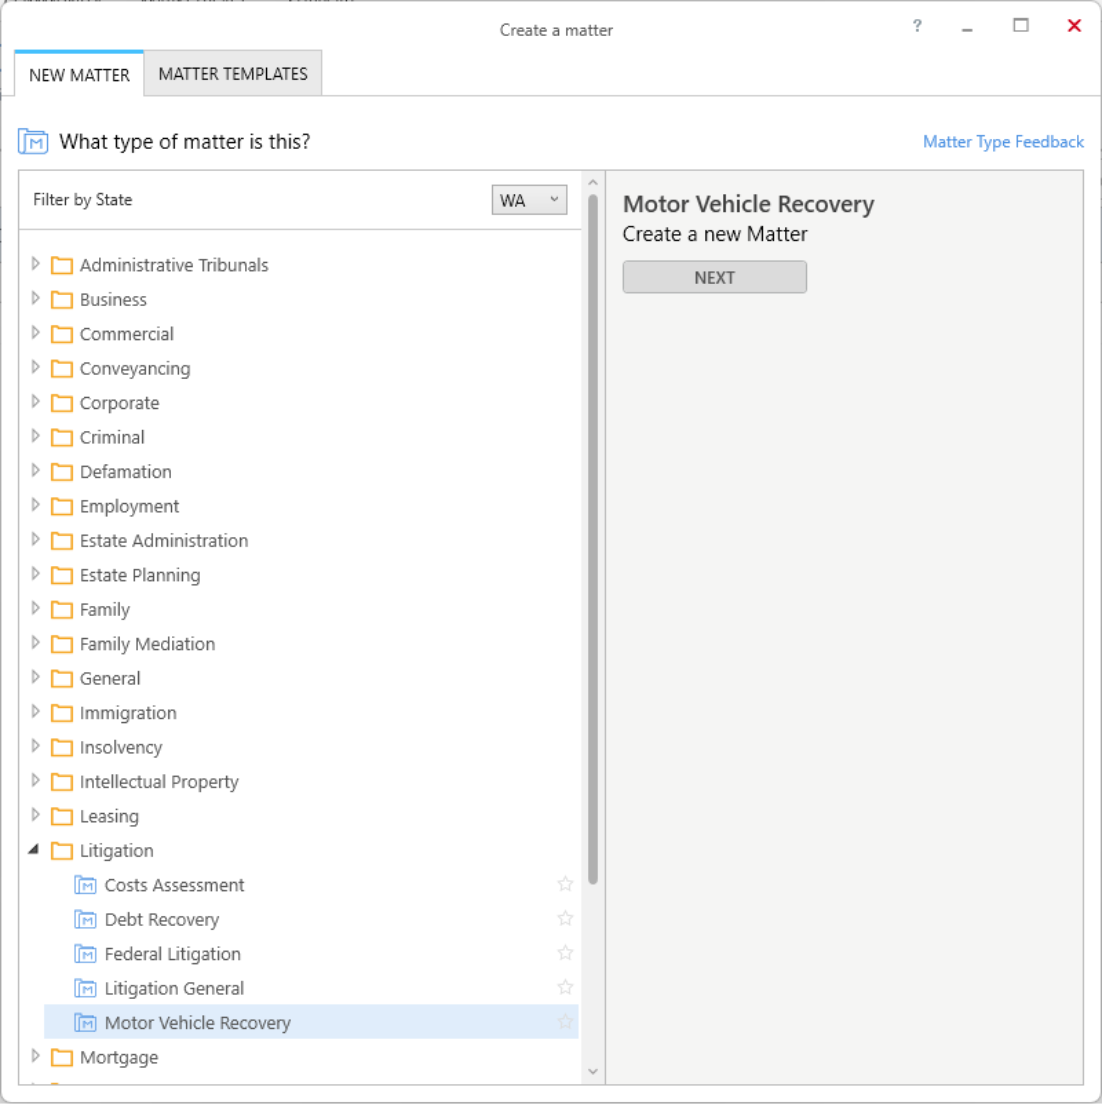Open help via question mark icon
The image size is (1102, 1104).
pos(917,26)
